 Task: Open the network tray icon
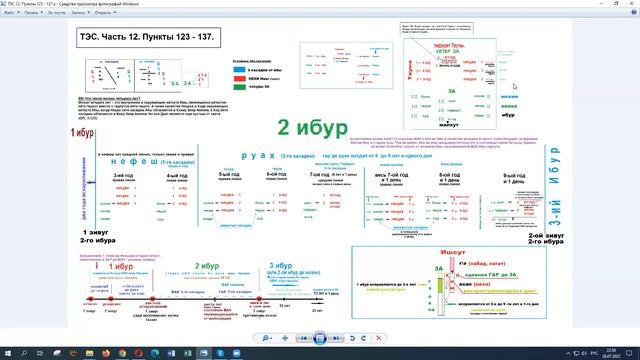(576, 353)
